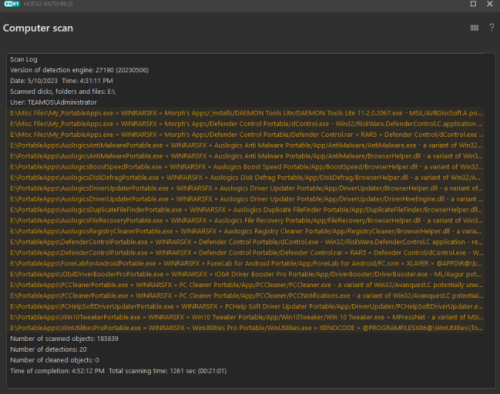
Task: Select the WinUtilitiesProPortable.exe detection row
Action: point(246,328)
